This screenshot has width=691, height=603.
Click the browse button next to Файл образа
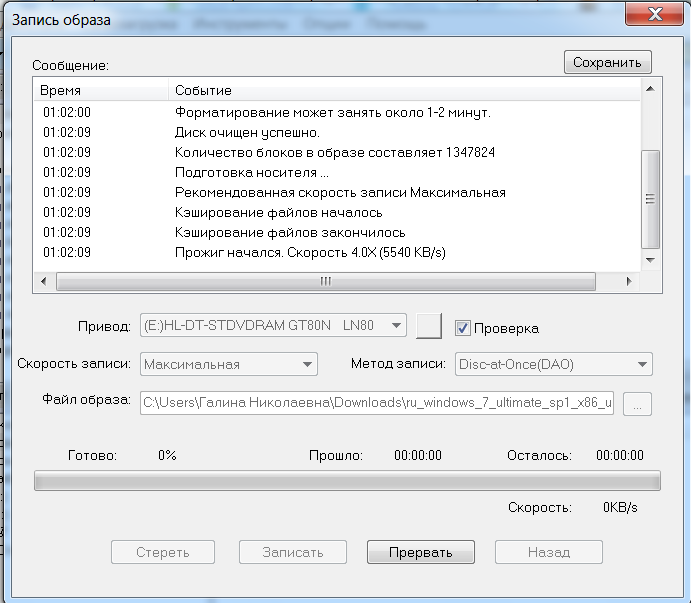coord(637,404)
